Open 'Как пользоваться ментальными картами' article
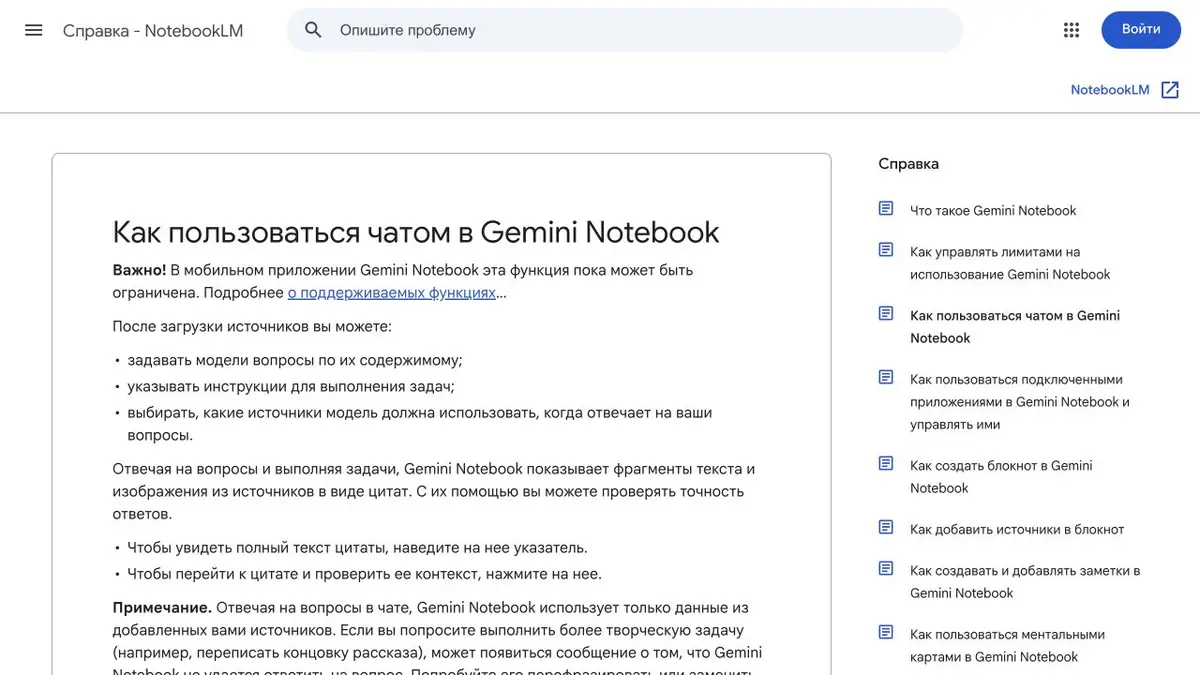 click(1007, 646)
